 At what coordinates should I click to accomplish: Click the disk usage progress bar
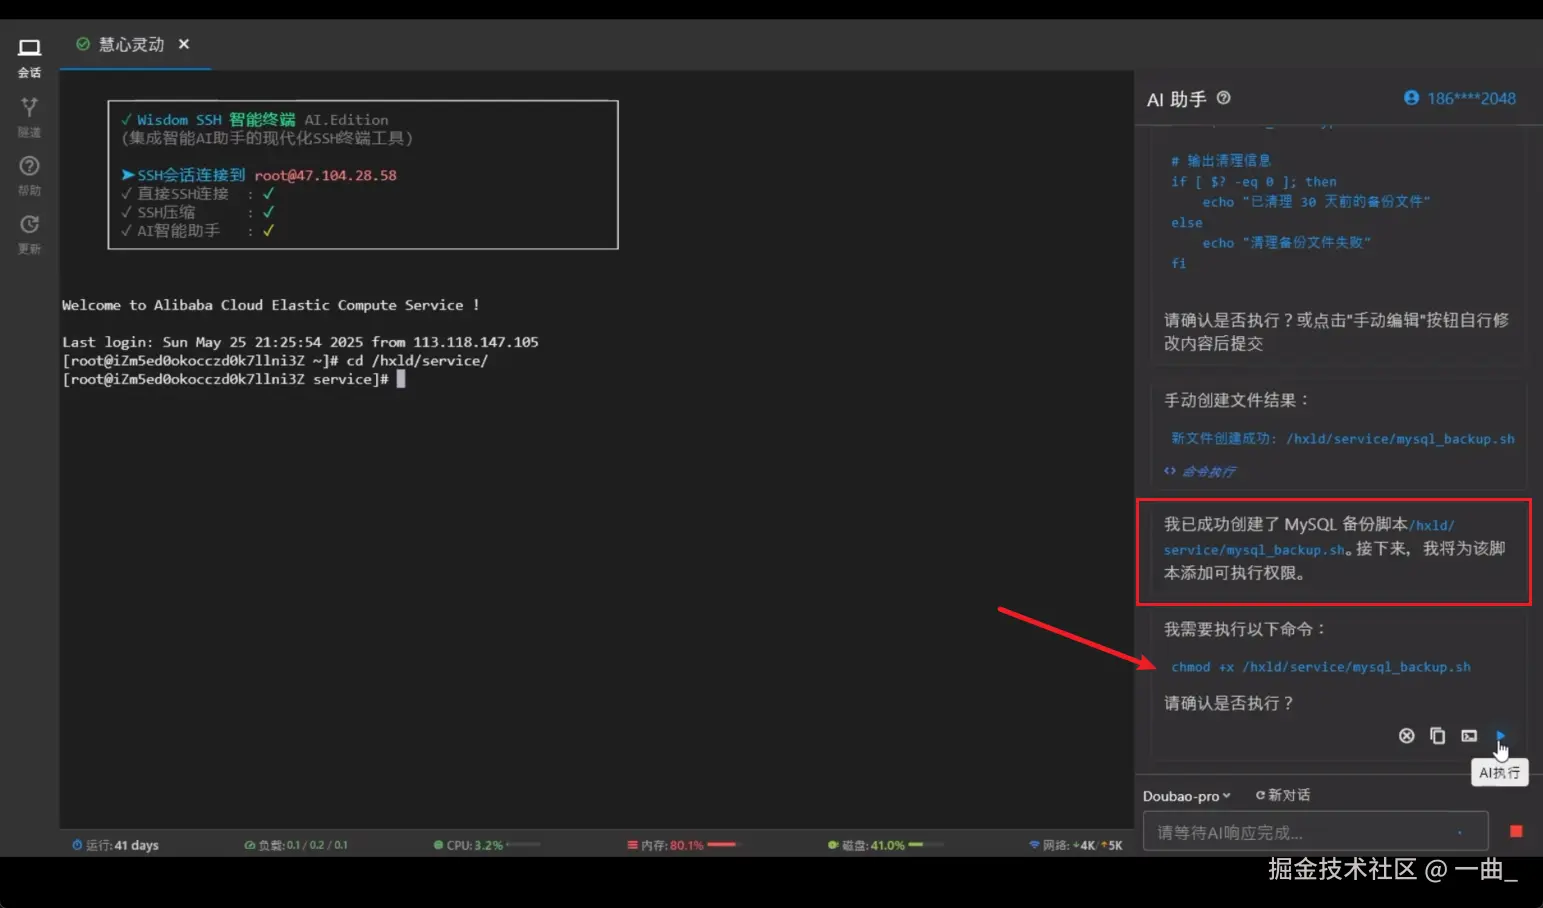tap(925, 845)
